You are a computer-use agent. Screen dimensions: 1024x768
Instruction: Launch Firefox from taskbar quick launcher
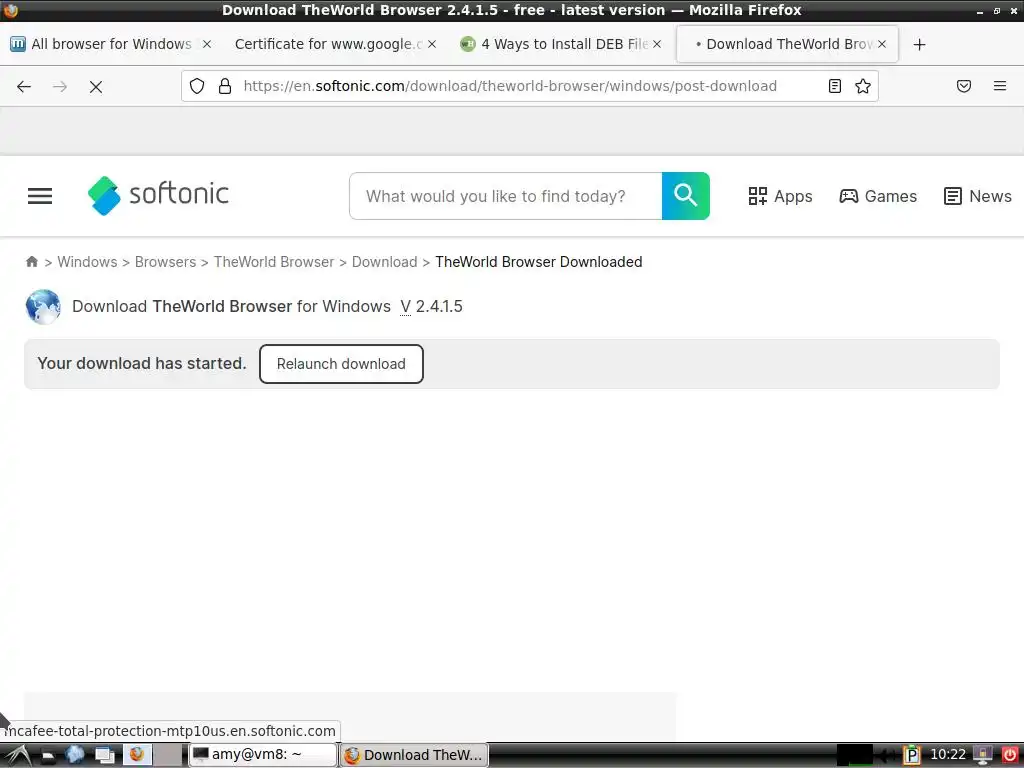coord(137,755)
